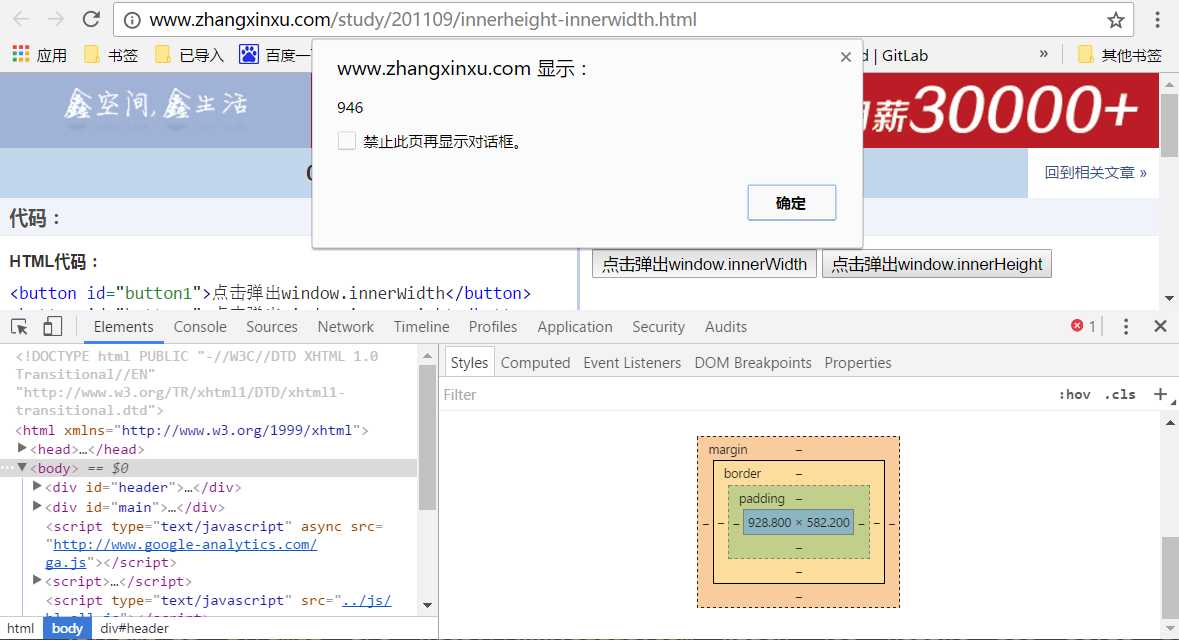
Task: Open the Security tab
Action: point(658,327)
